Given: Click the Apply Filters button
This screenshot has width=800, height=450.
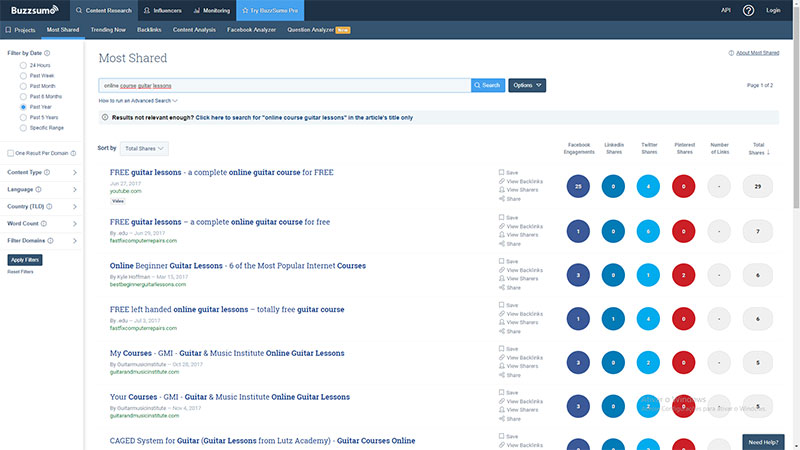Looking at the screenshot, I should pos(25,260).
